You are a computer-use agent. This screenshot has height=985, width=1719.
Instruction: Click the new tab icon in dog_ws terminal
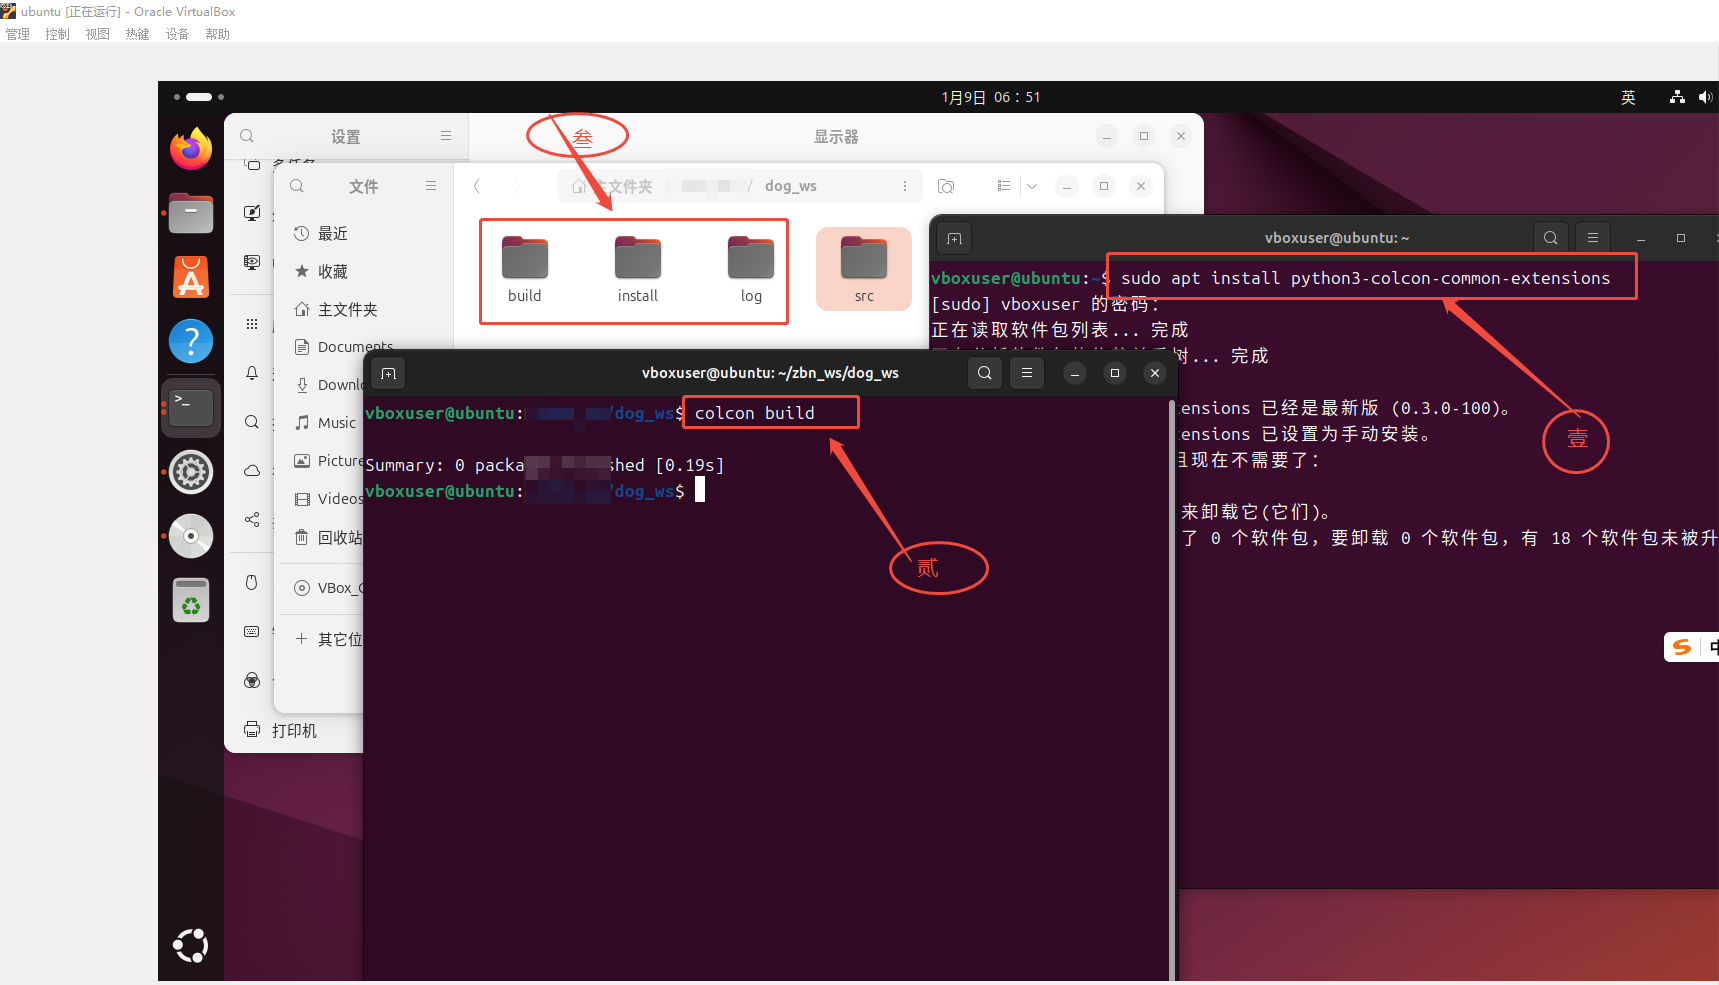(x=389, y=373)
